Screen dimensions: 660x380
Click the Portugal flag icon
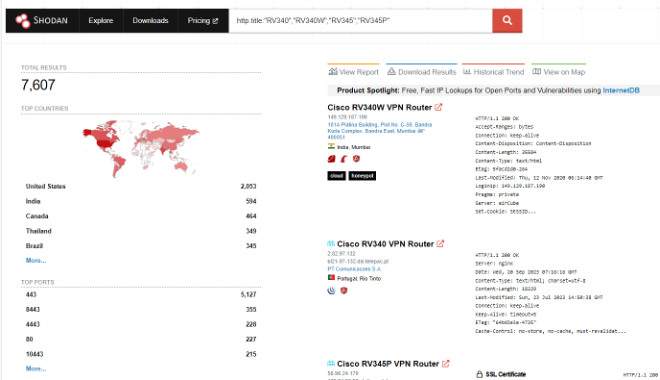pos(331,278)
